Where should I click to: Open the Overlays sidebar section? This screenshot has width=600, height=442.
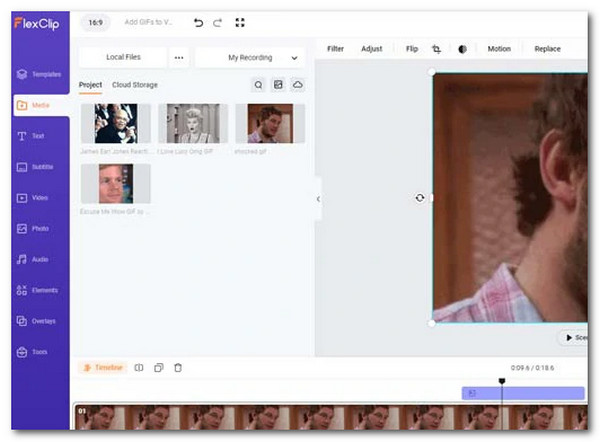[x=36, y=321]
